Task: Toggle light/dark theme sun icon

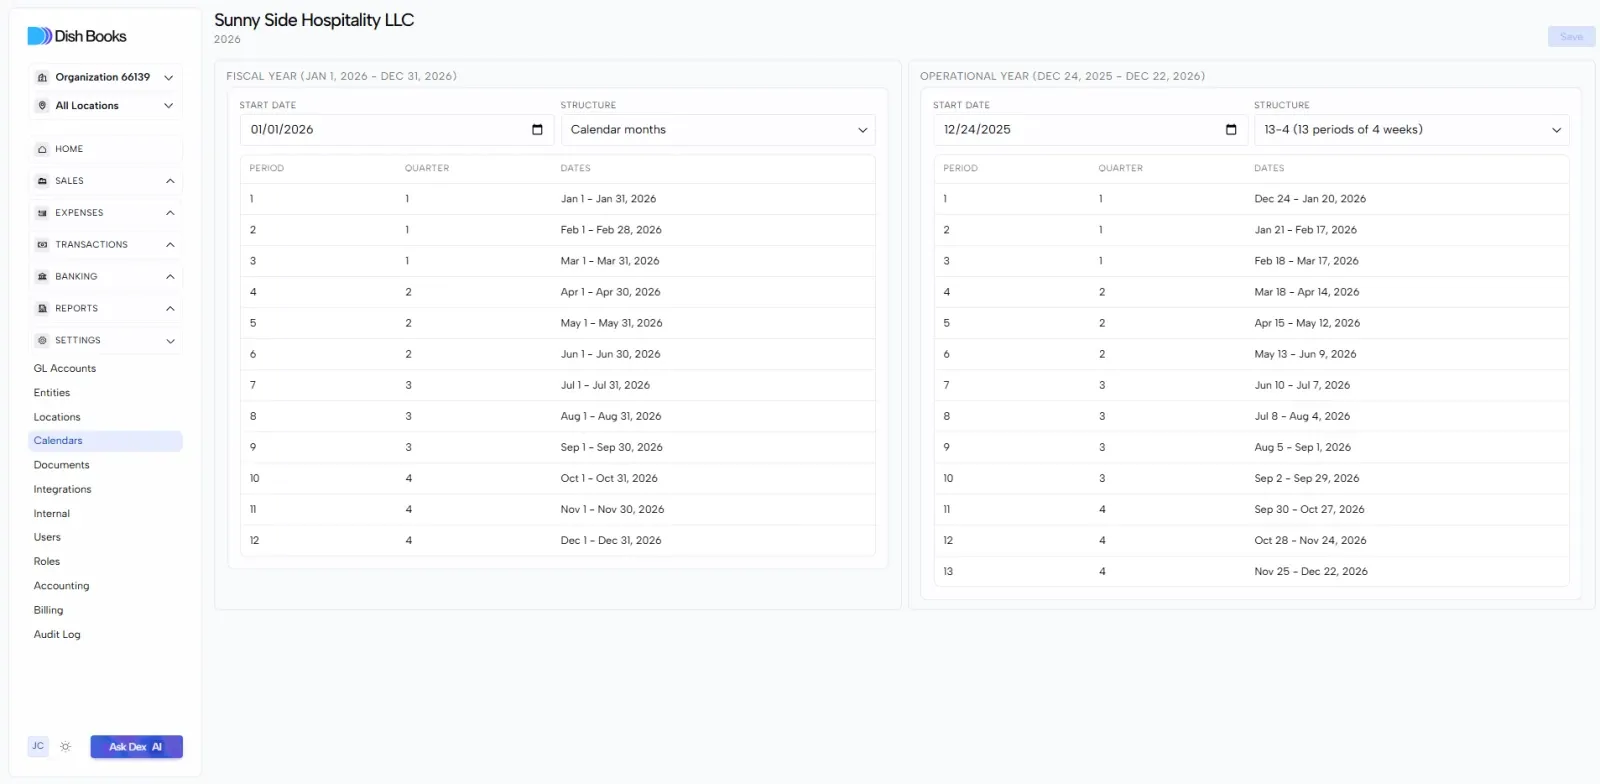Action: coord(66,747)
